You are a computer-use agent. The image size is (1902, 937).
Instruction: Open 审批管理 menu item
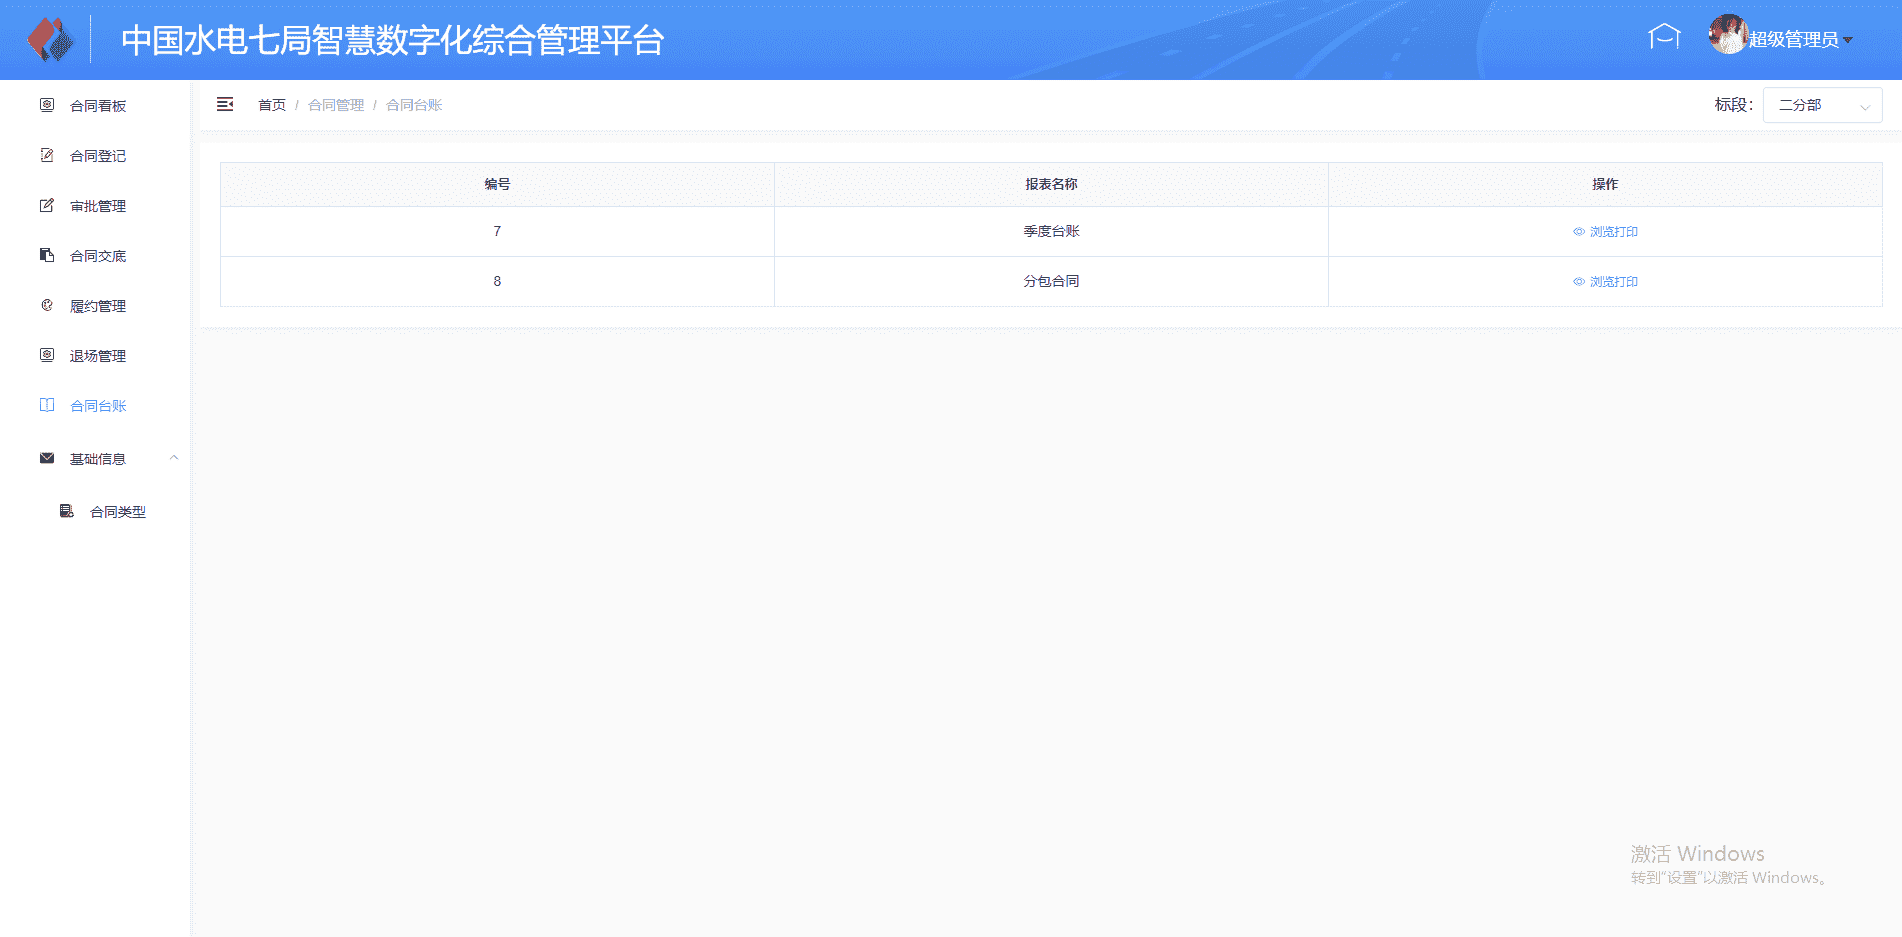[x=98, y=206]
